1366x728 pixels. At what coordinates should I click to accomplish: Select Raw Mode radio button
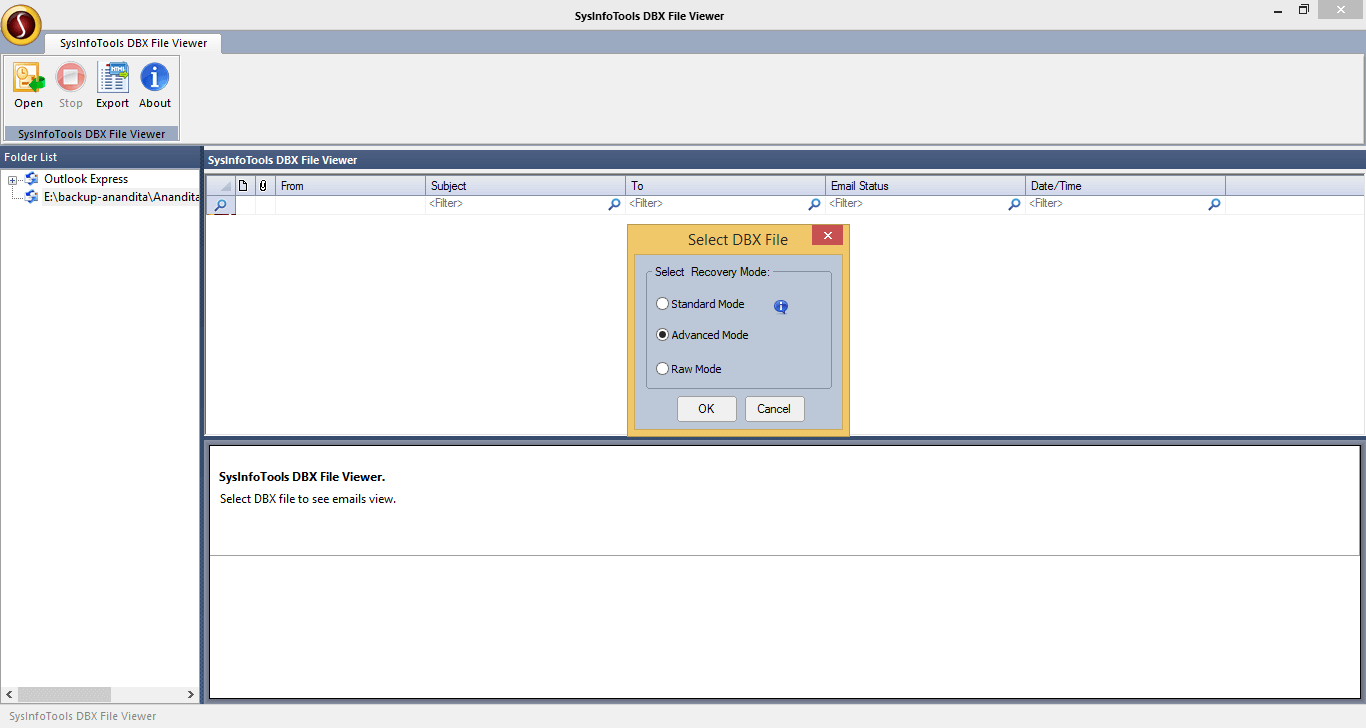tap(662, 369)
